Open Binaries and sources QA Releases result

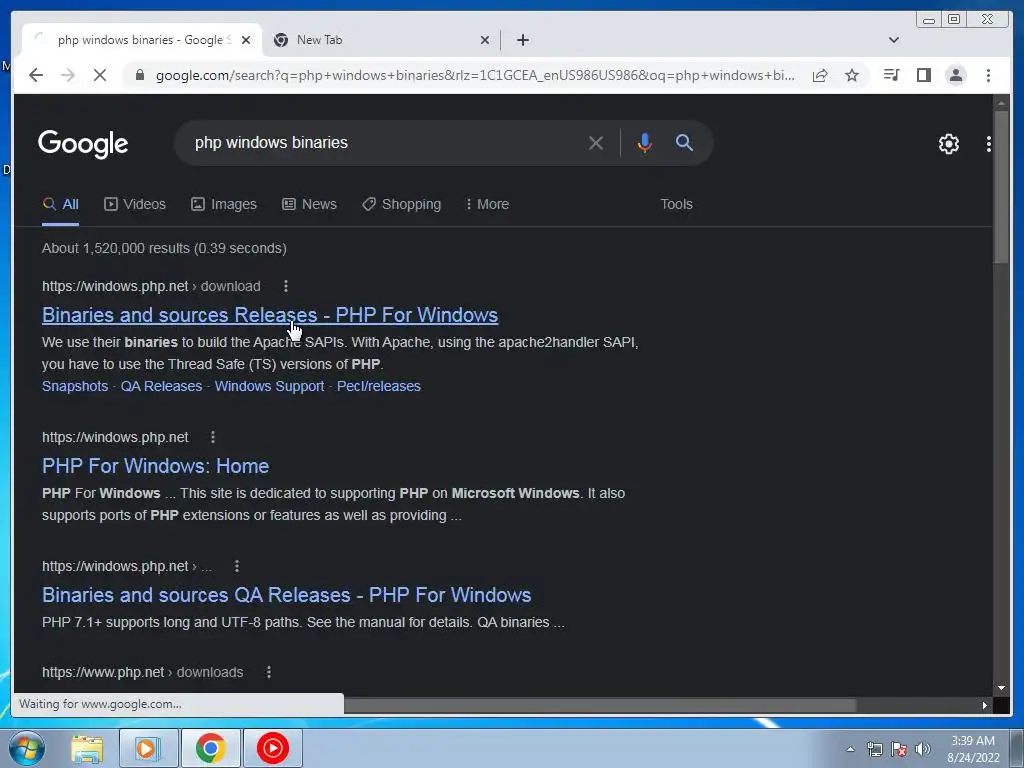click(287, 595)
